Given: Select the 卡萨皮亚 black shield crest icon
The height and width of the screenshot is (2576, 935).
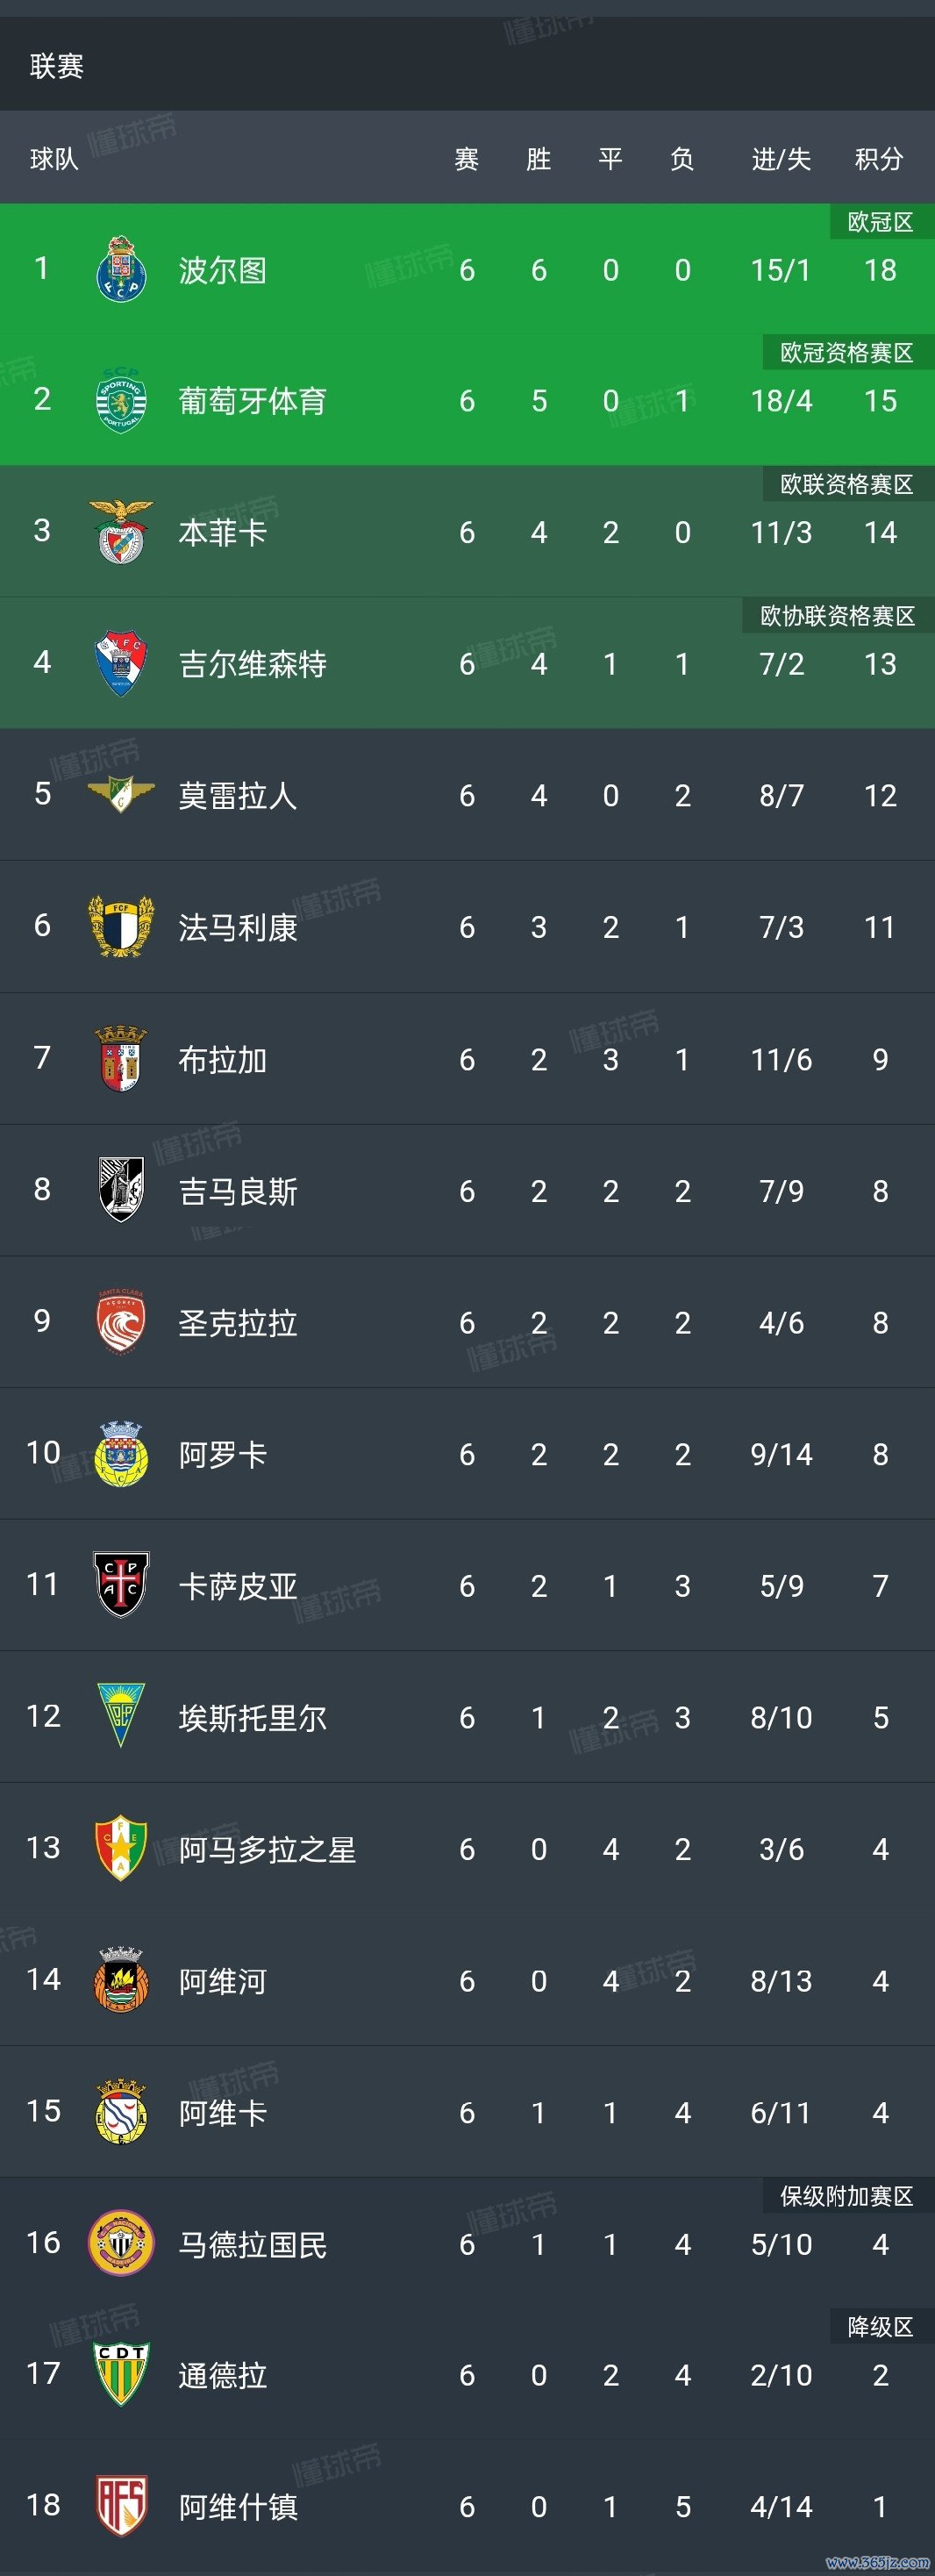Looking at the screenshot, I should pos(121,1584).
